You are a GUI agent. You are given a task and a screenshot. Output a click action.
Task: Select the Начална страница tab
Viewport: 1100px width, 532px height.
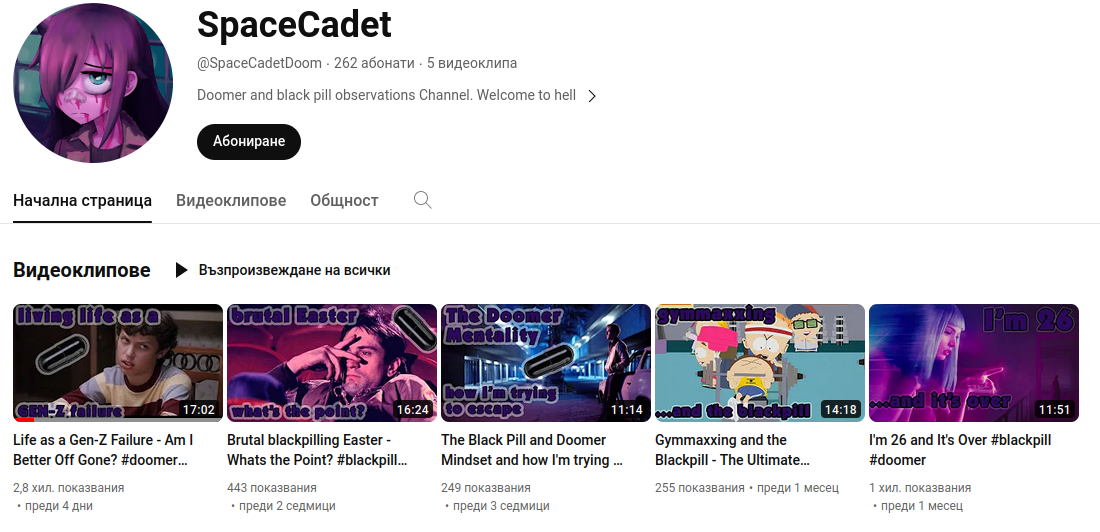pos(83,200)
